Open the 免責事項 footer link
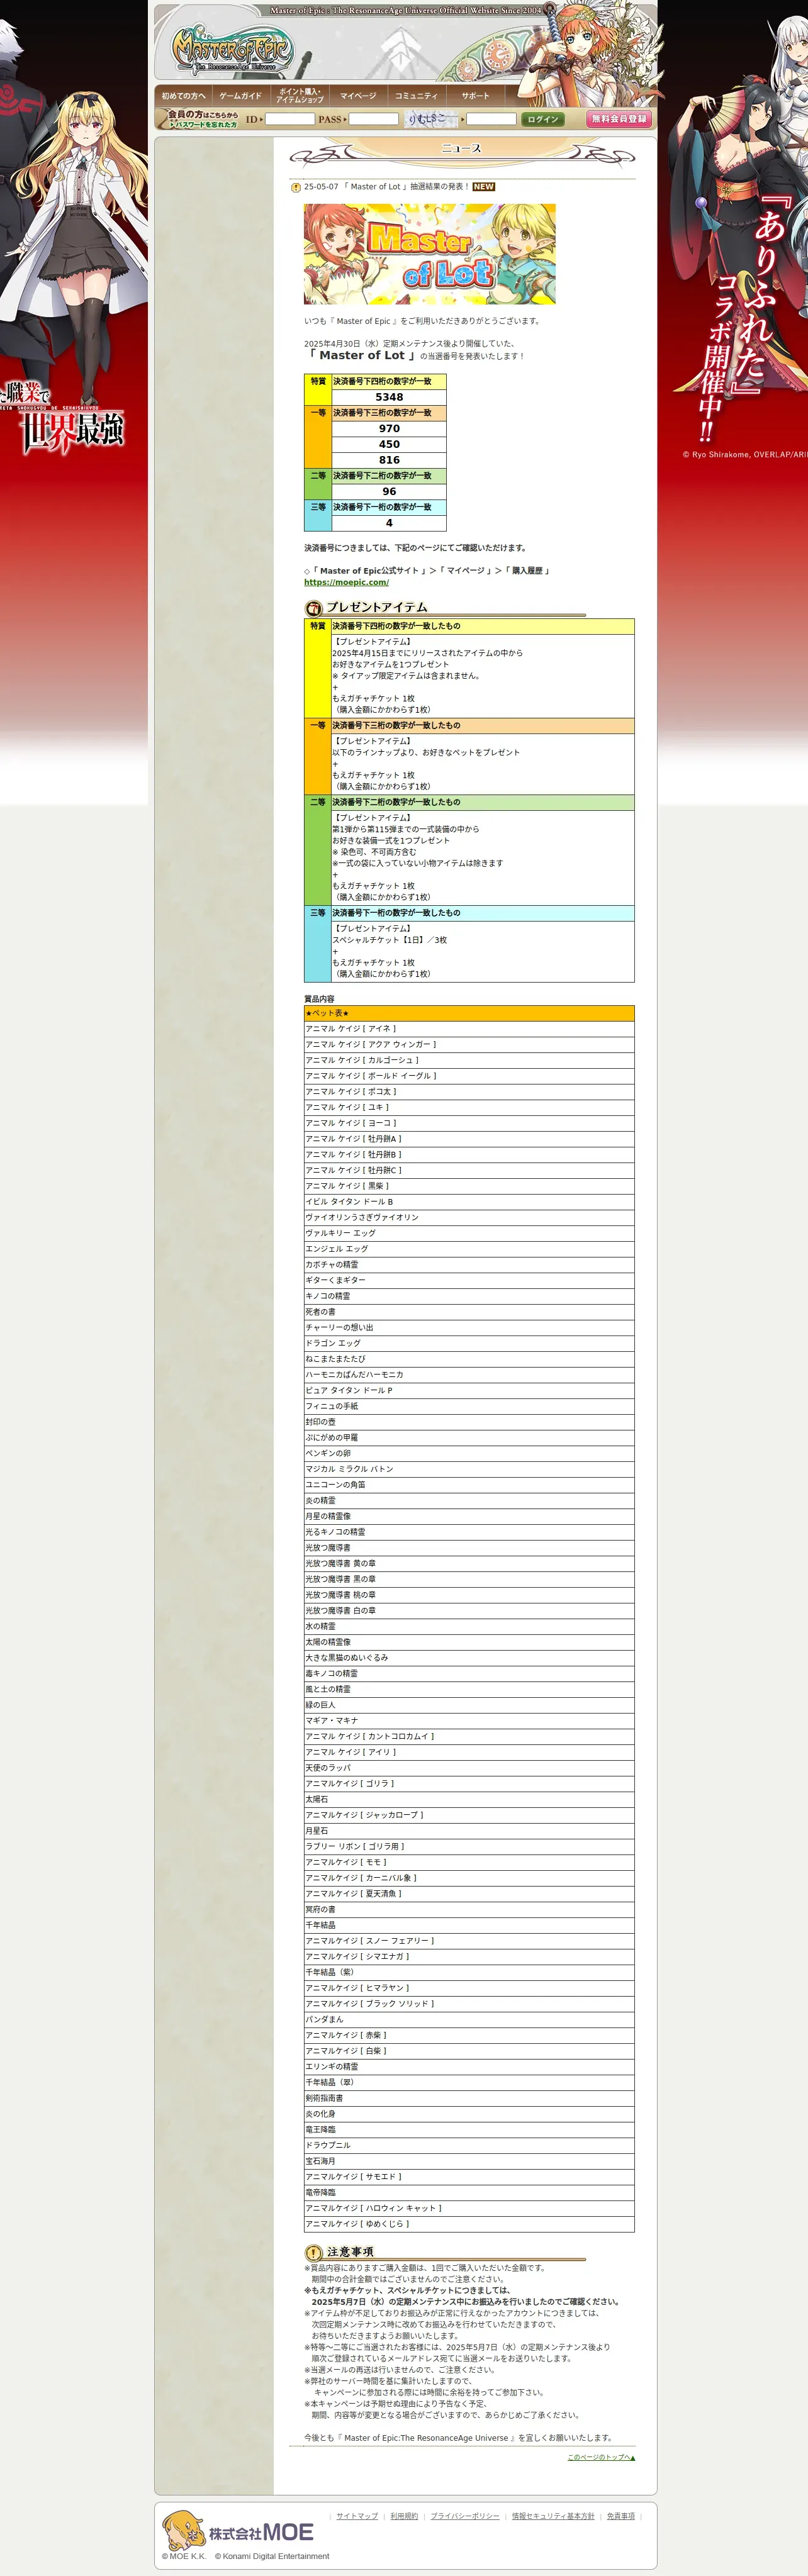The image size is (808, 2576). [621, 2516]
